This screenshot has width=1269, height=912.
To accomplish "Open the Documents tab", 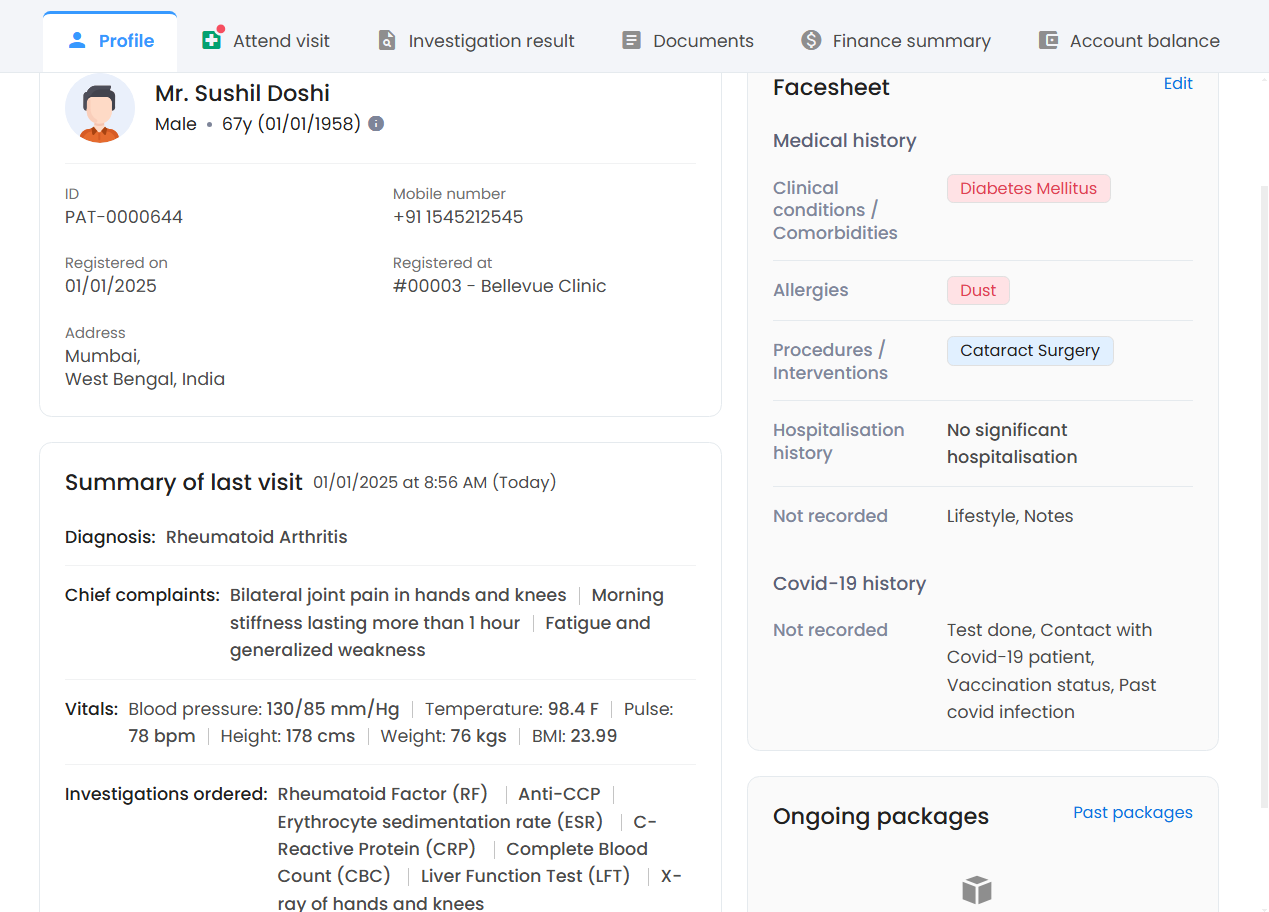I will click(x=703, y=41).
